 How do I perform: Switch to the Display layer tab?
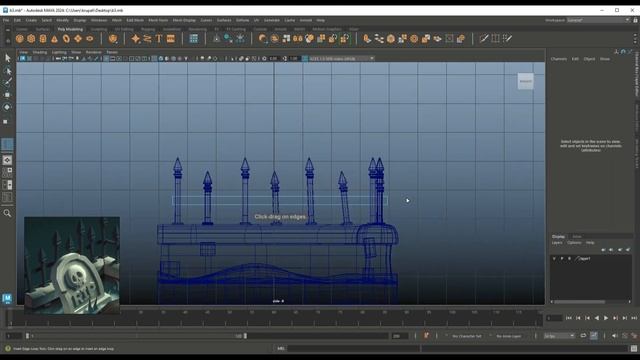click(x=558, y=237)
